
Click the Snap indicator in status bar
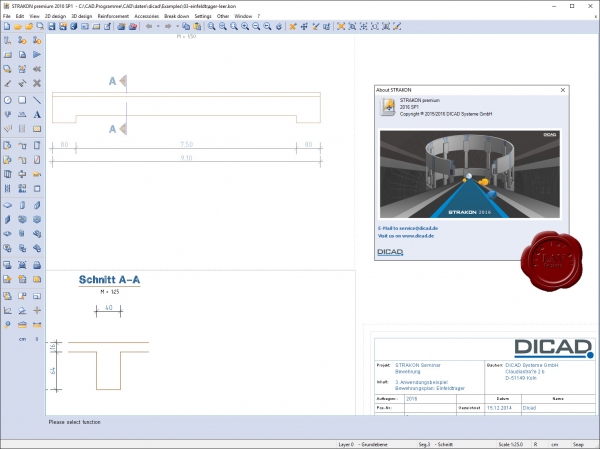coord(578,444)
